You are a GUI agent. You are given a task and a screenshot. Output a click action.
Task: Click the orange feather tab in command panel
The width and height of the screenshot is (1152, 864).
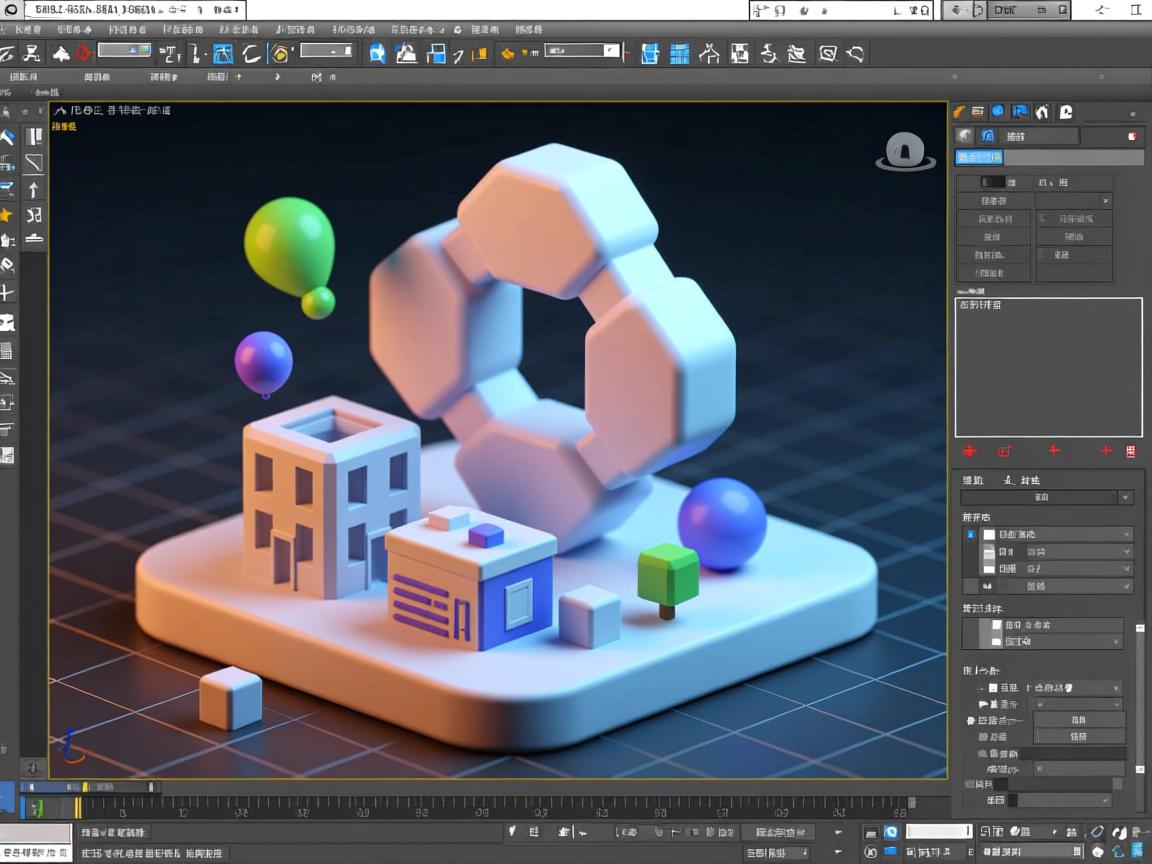point(959,112)
